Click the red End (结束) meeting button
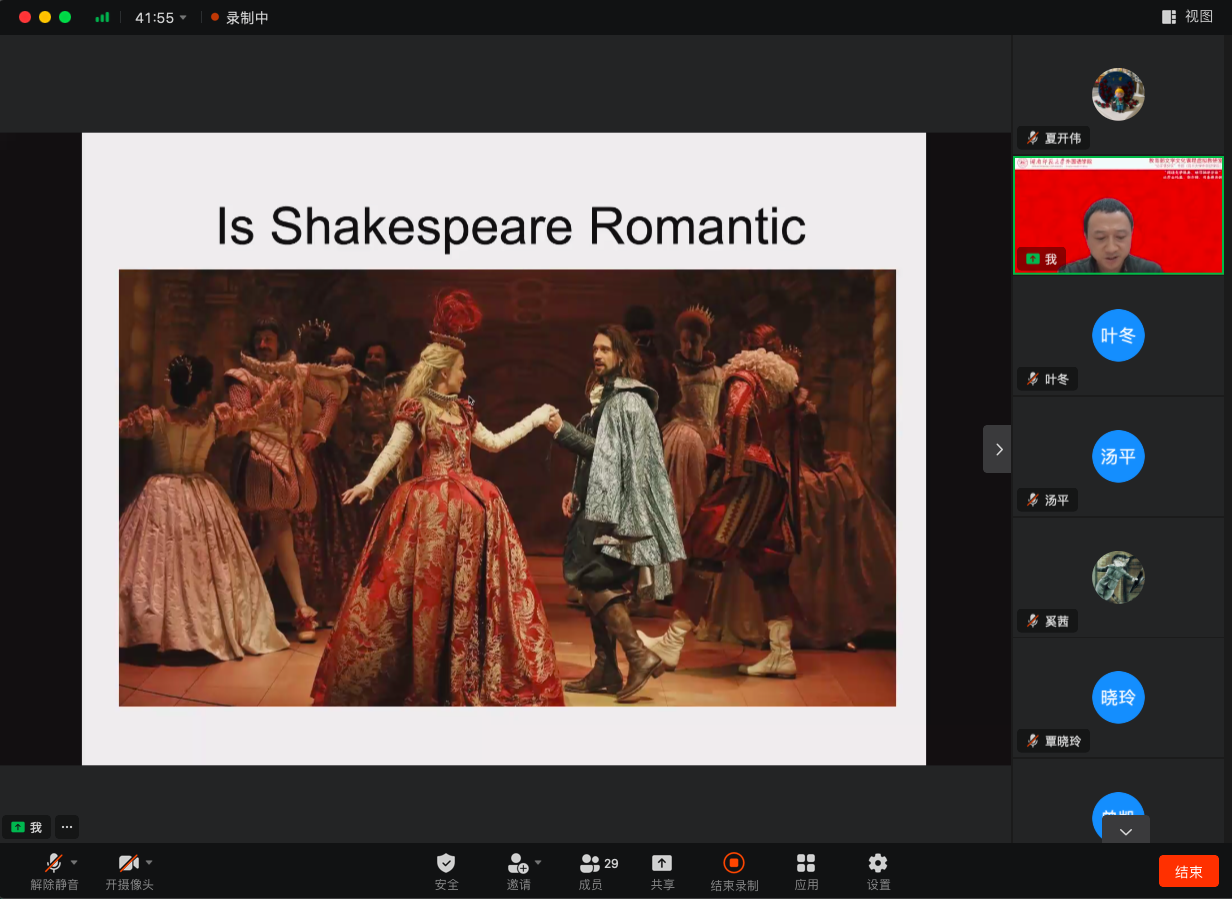 [x=1188, y=871]
